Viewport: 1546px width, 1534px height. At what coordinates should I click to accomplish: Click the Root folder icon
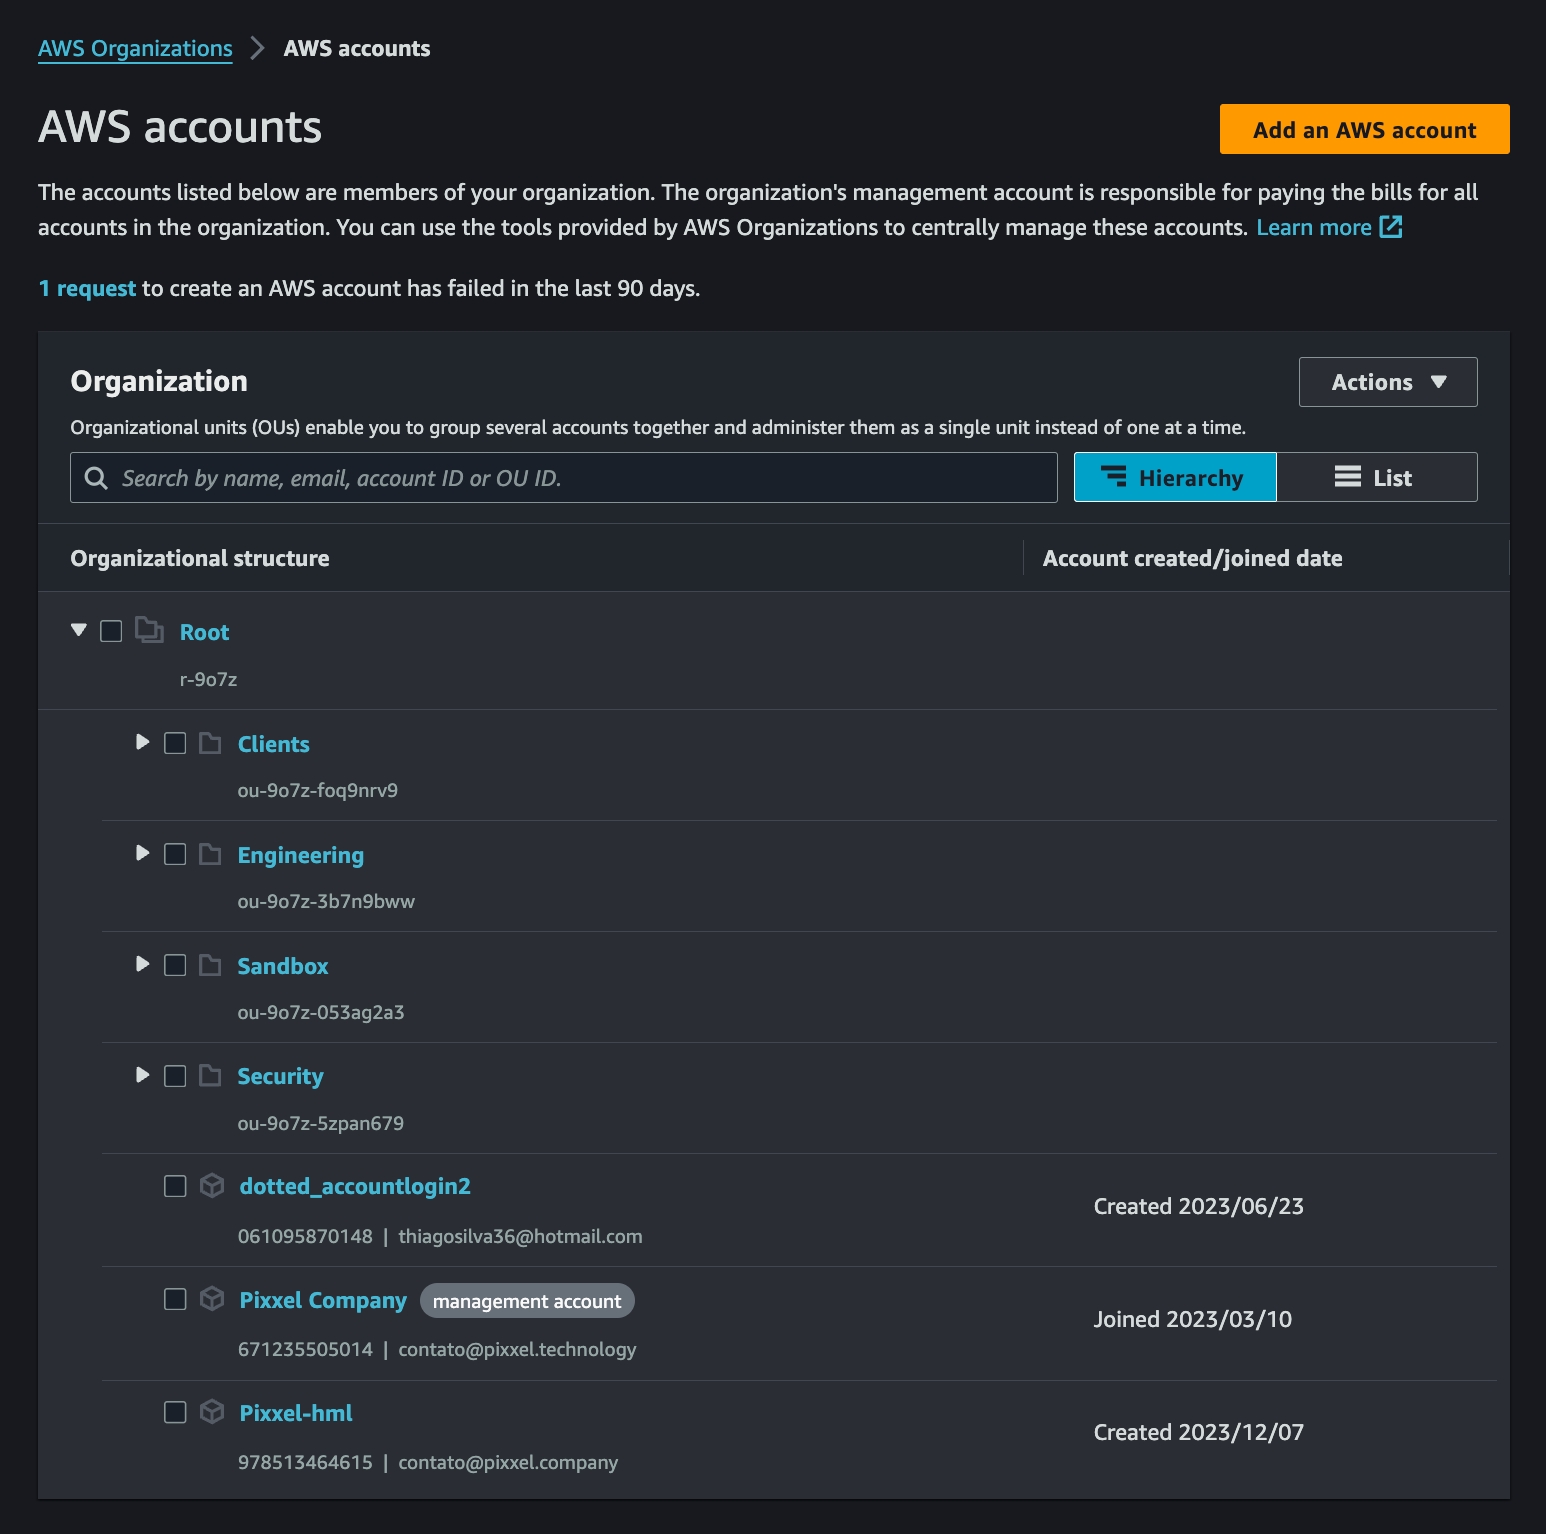click(x=149, y=630)
